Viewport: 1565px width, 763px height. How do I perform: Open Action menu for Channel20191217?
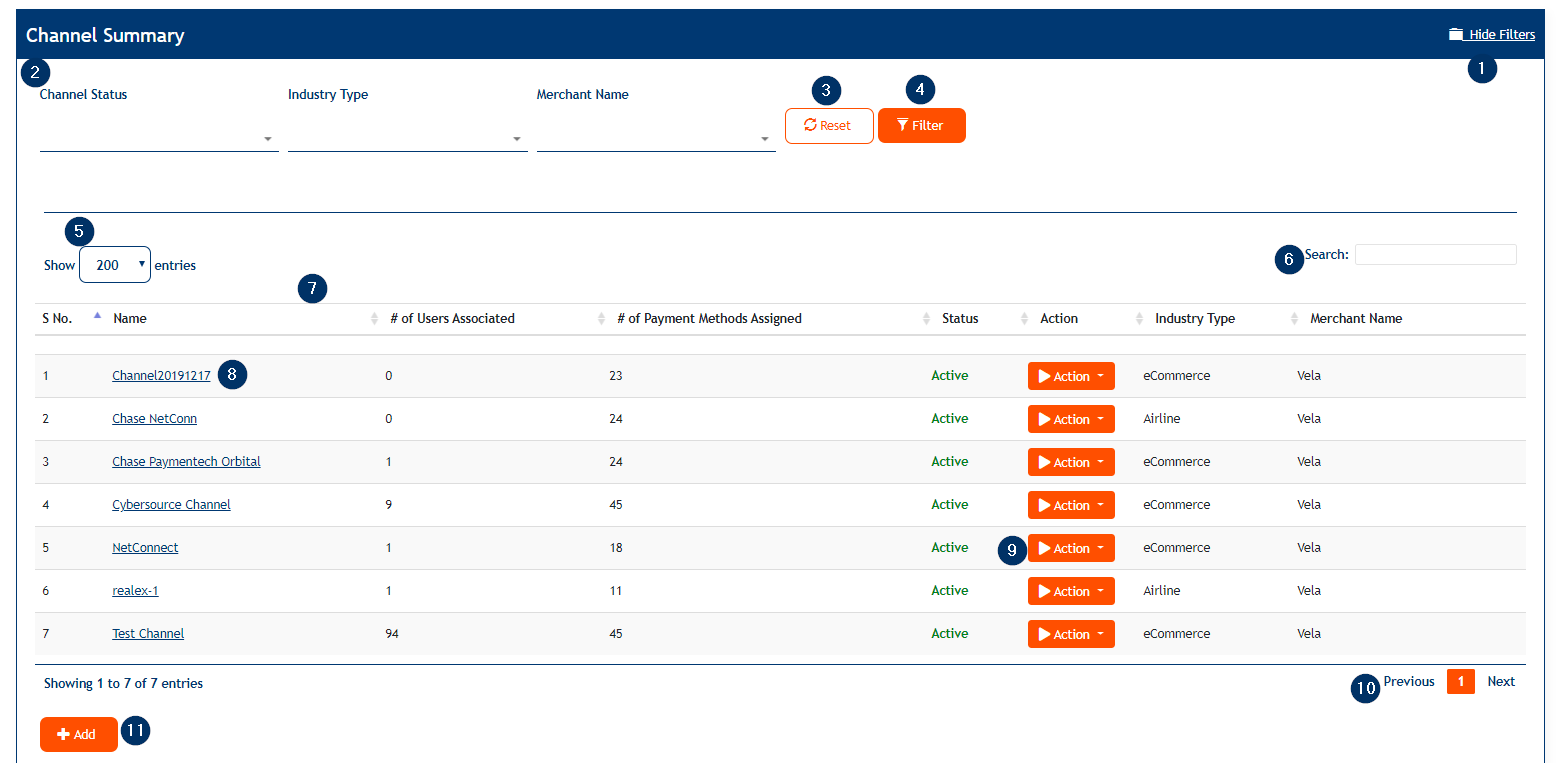pos(1071,376)
